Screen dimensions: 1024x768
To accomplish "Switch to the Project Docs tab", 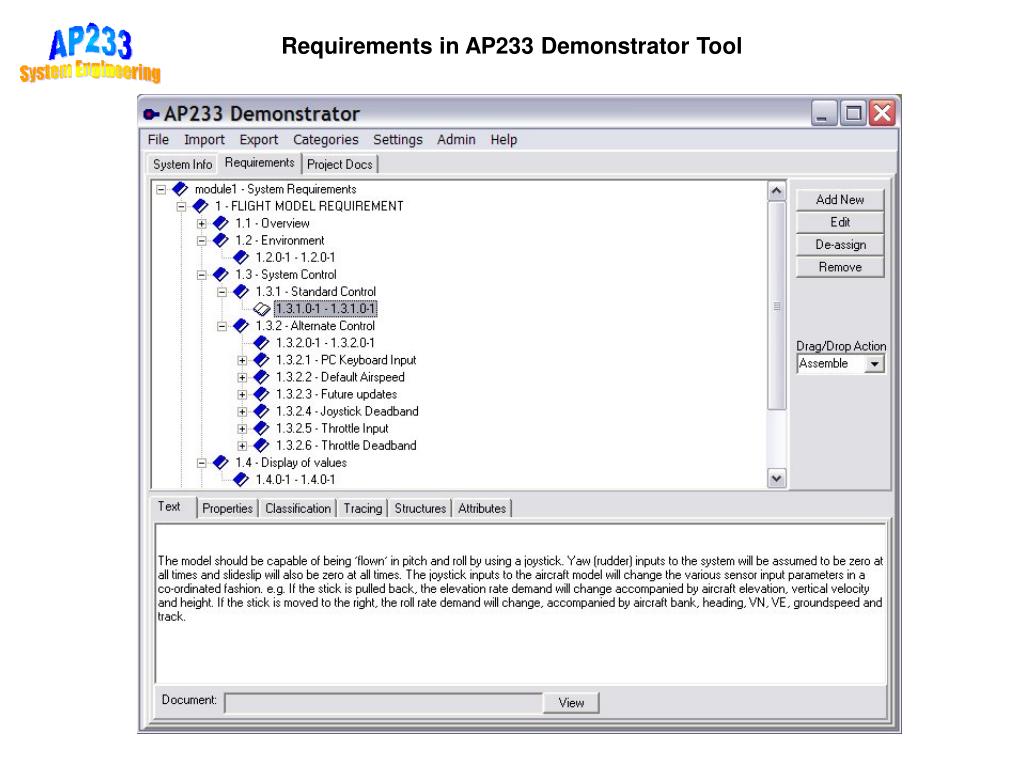I will pyautogui.click(x=340, y=165).
